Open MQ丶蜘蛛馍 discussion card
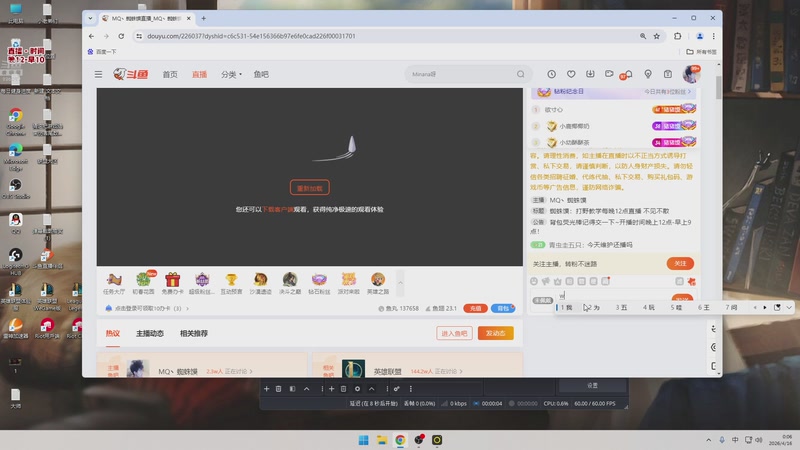The image size is (800, 450). coord(203,365)
